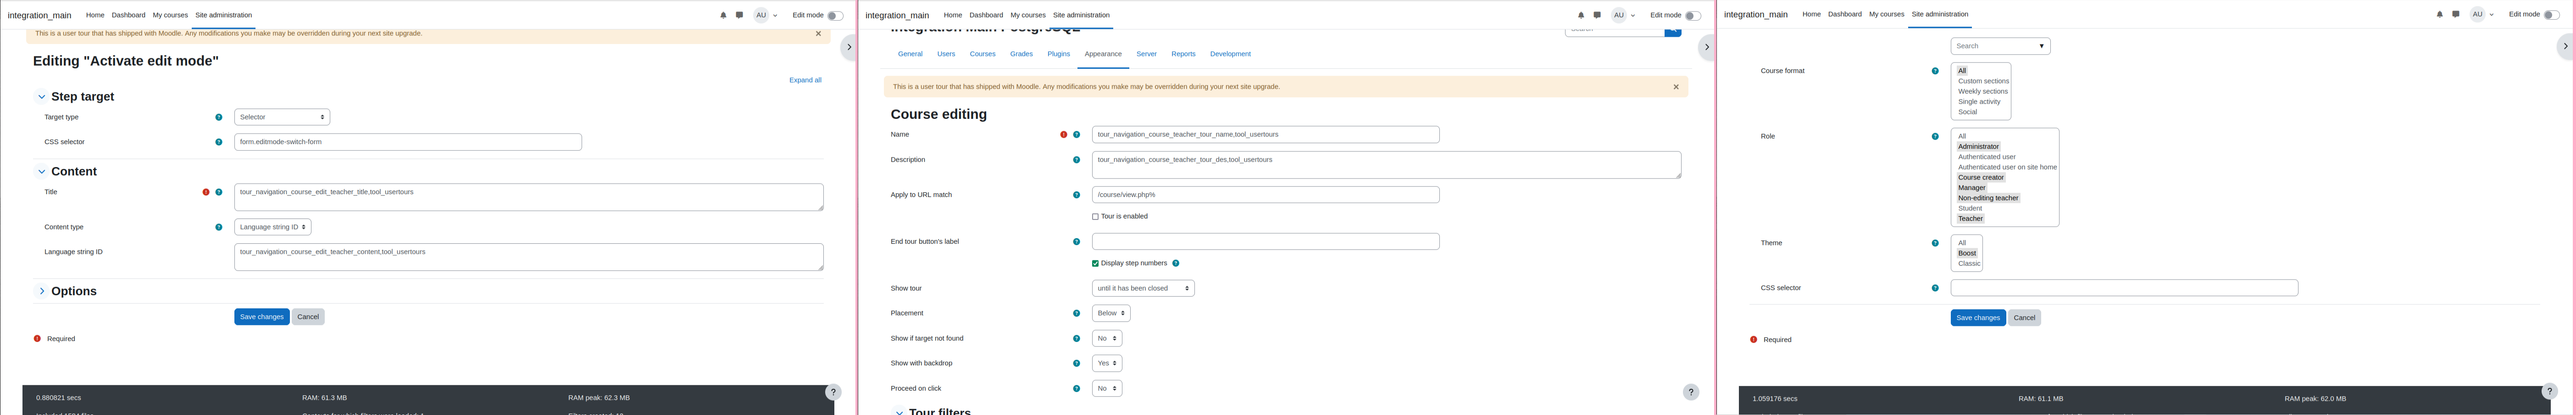Click Cancel button in left window
Image resolution: width=2576 pixels, height=415 pixels.
pyautogui.click(x=308, y=317)
